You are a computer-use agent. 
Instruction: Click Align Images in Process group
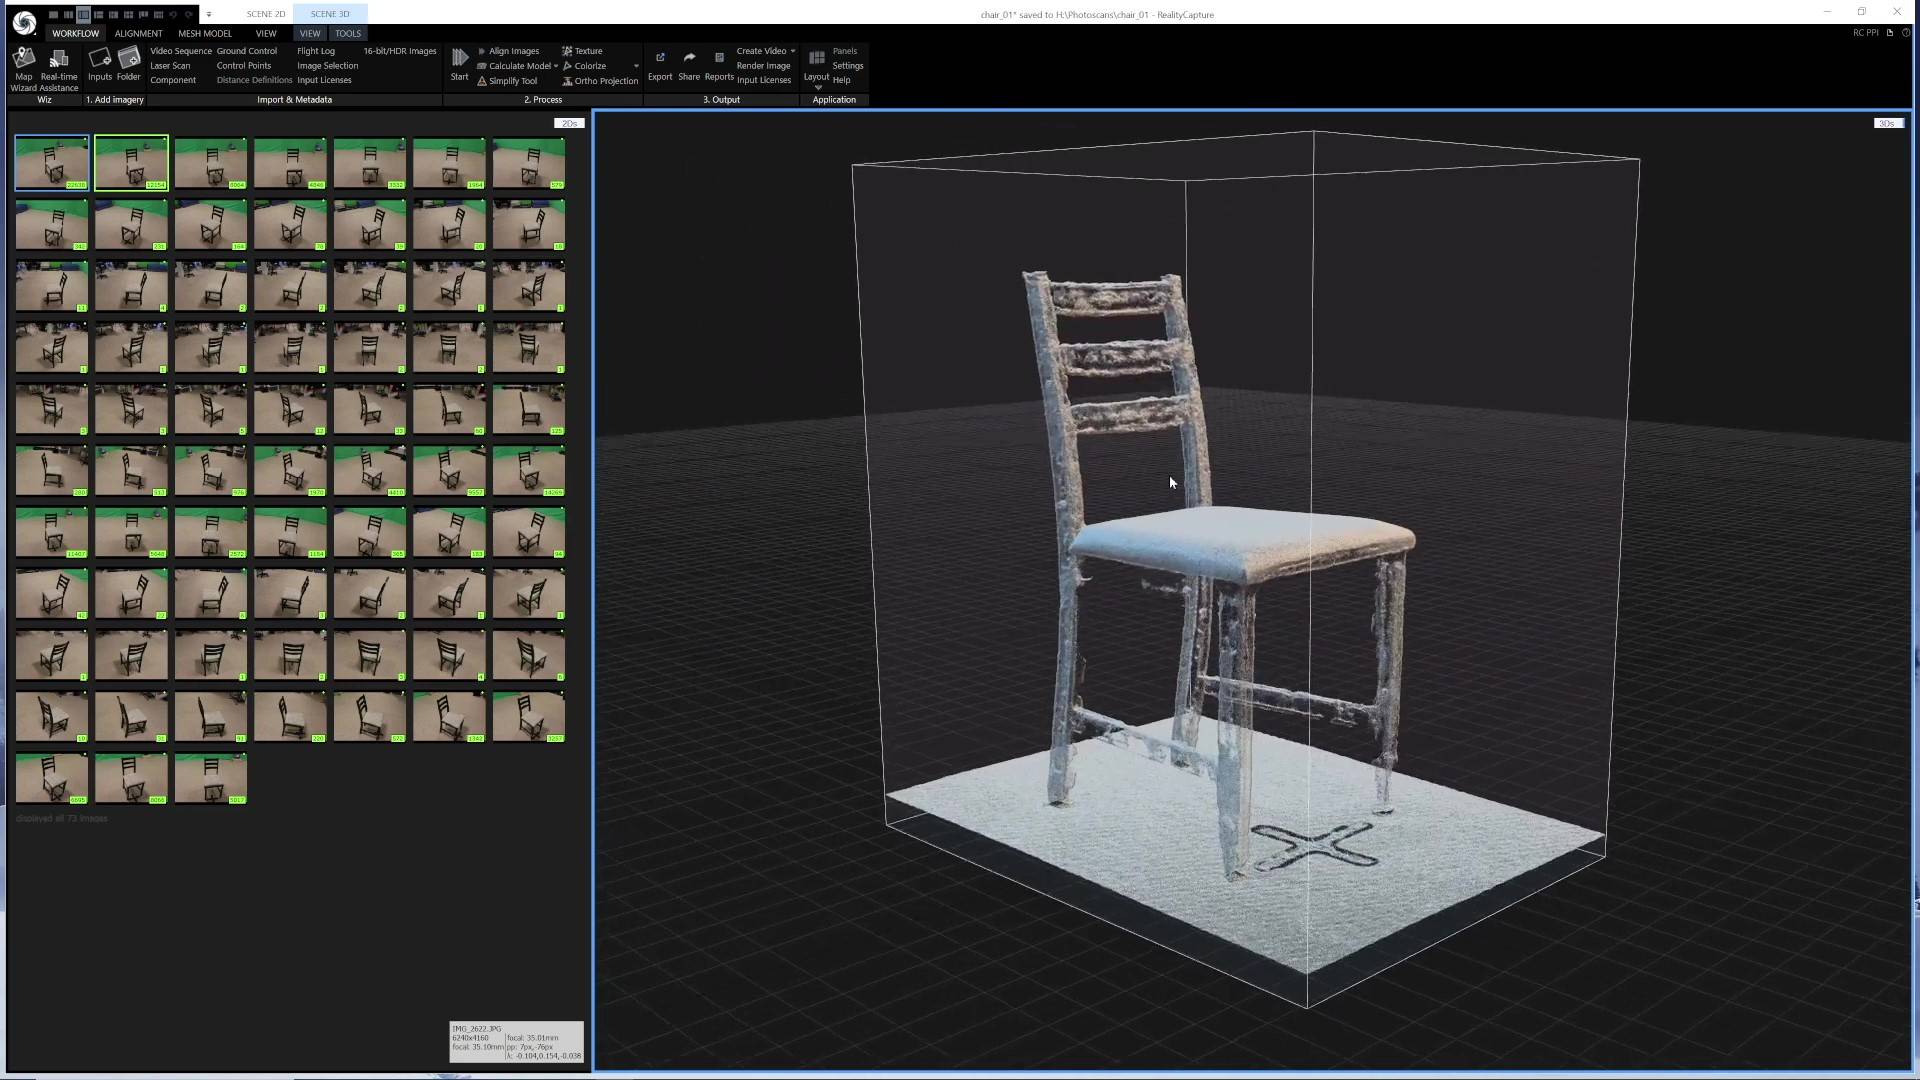tap(512, 51)
